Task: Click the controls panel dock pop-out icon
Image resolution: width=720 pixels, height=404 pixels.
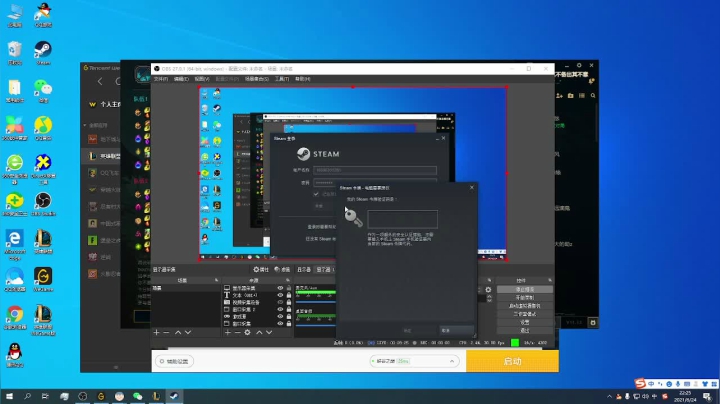Action: [x=550, y=280]
